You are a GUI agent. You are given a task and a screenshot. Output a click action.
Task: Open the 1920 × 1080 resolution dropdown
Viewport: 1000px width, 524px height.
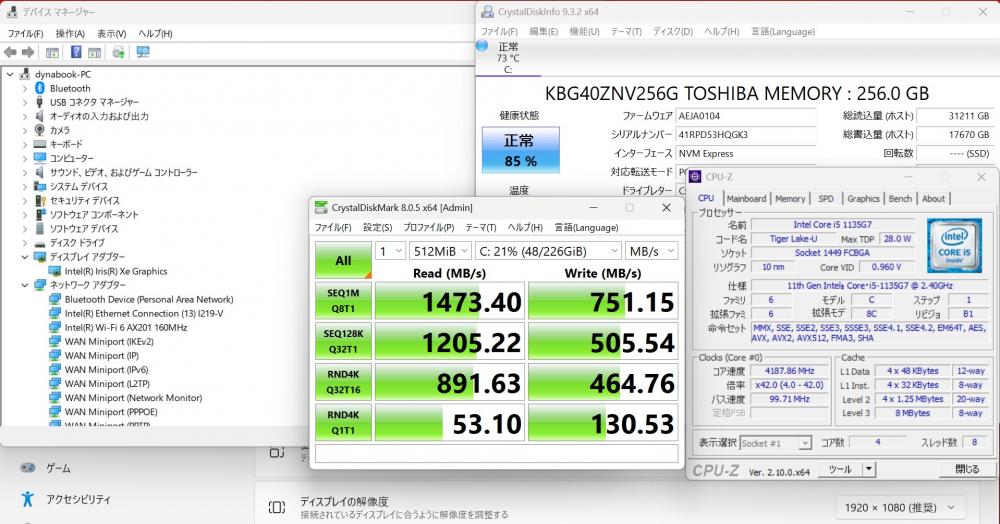900,507
